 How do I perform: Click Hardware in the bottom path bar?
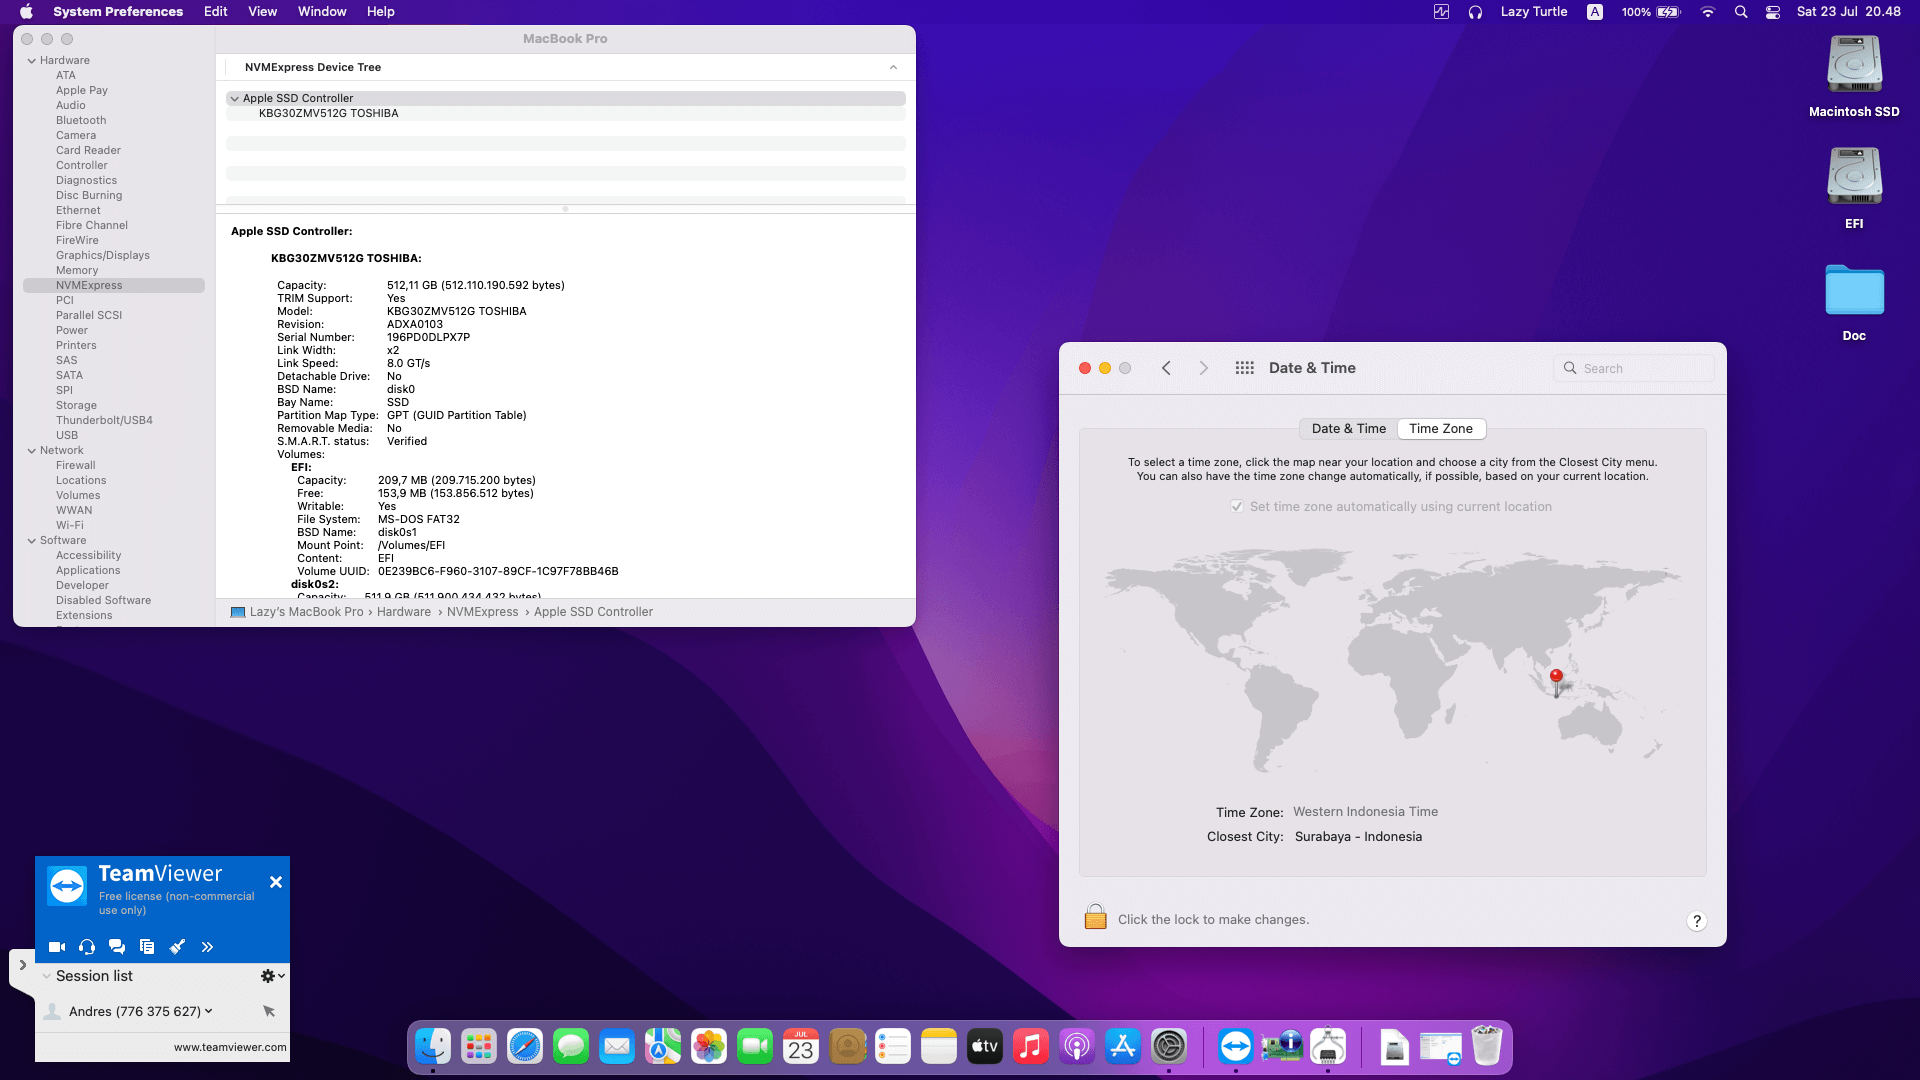404,612
